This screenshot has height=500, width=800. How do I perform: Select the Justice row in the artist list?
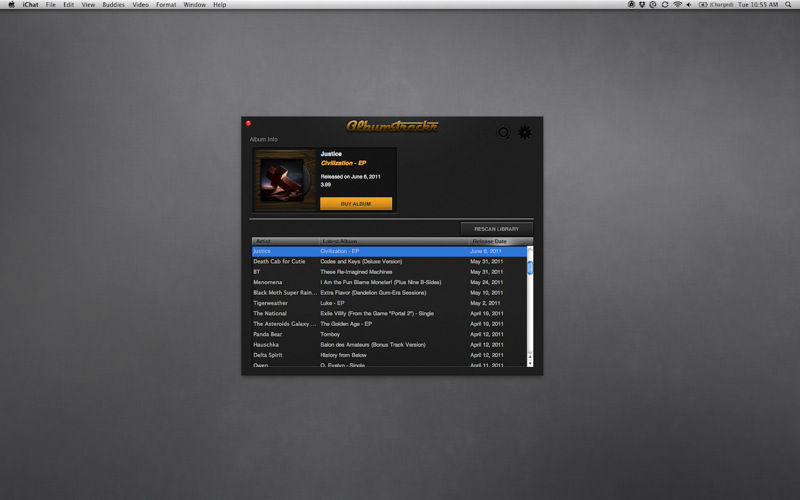[390, 251]
